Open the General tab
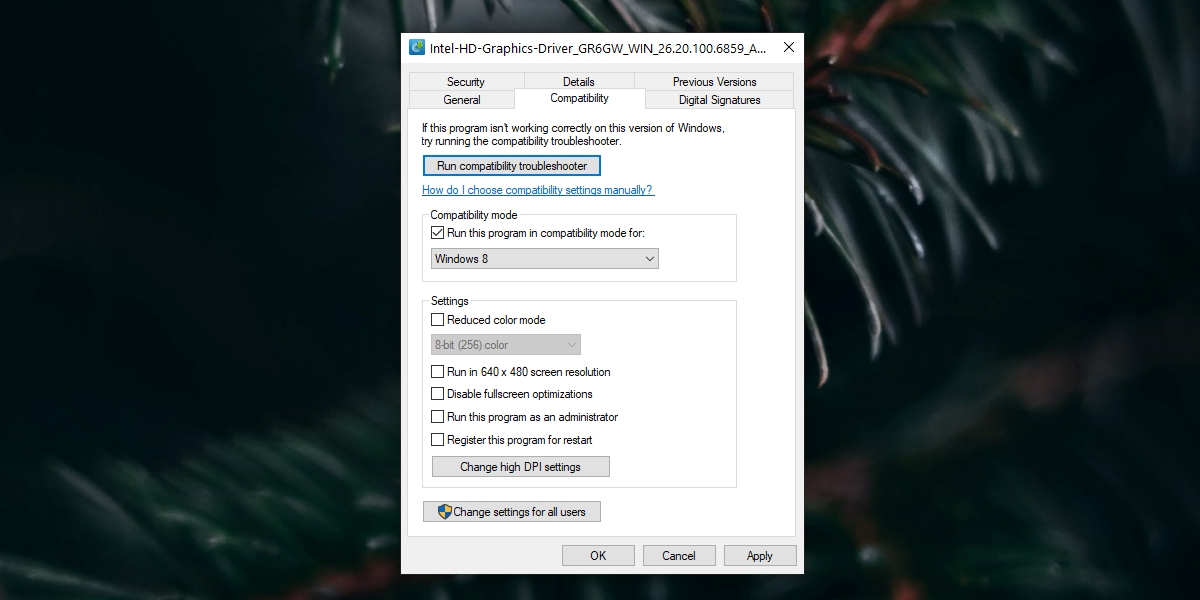Image resolution: width=1200 pixels, height=600 pixels. tap(462, 100)
